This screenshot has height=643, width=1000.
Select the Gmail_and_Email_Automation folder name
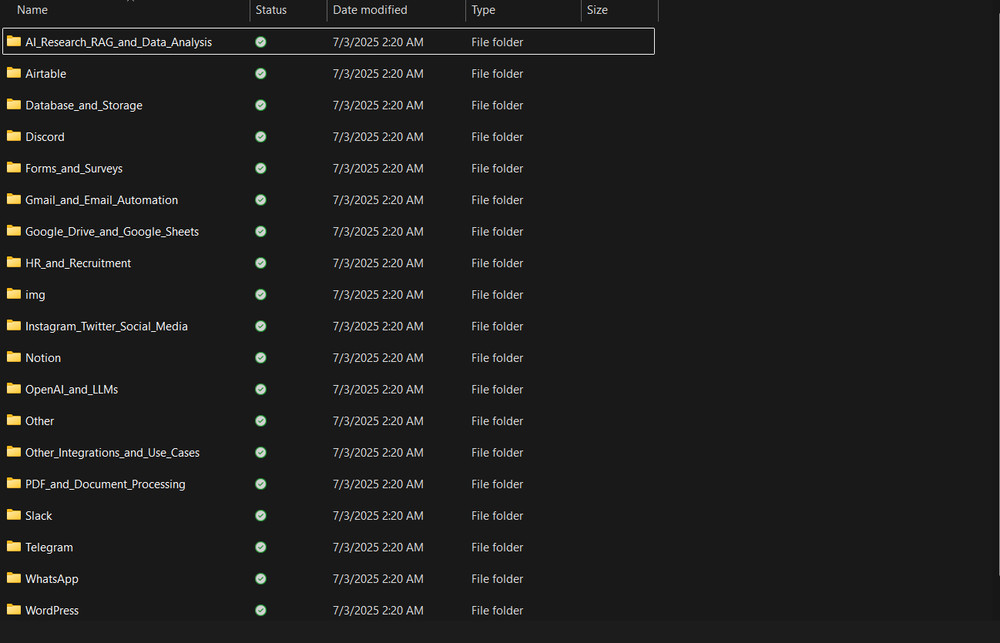pyautogui.click(x=101, y=200)
